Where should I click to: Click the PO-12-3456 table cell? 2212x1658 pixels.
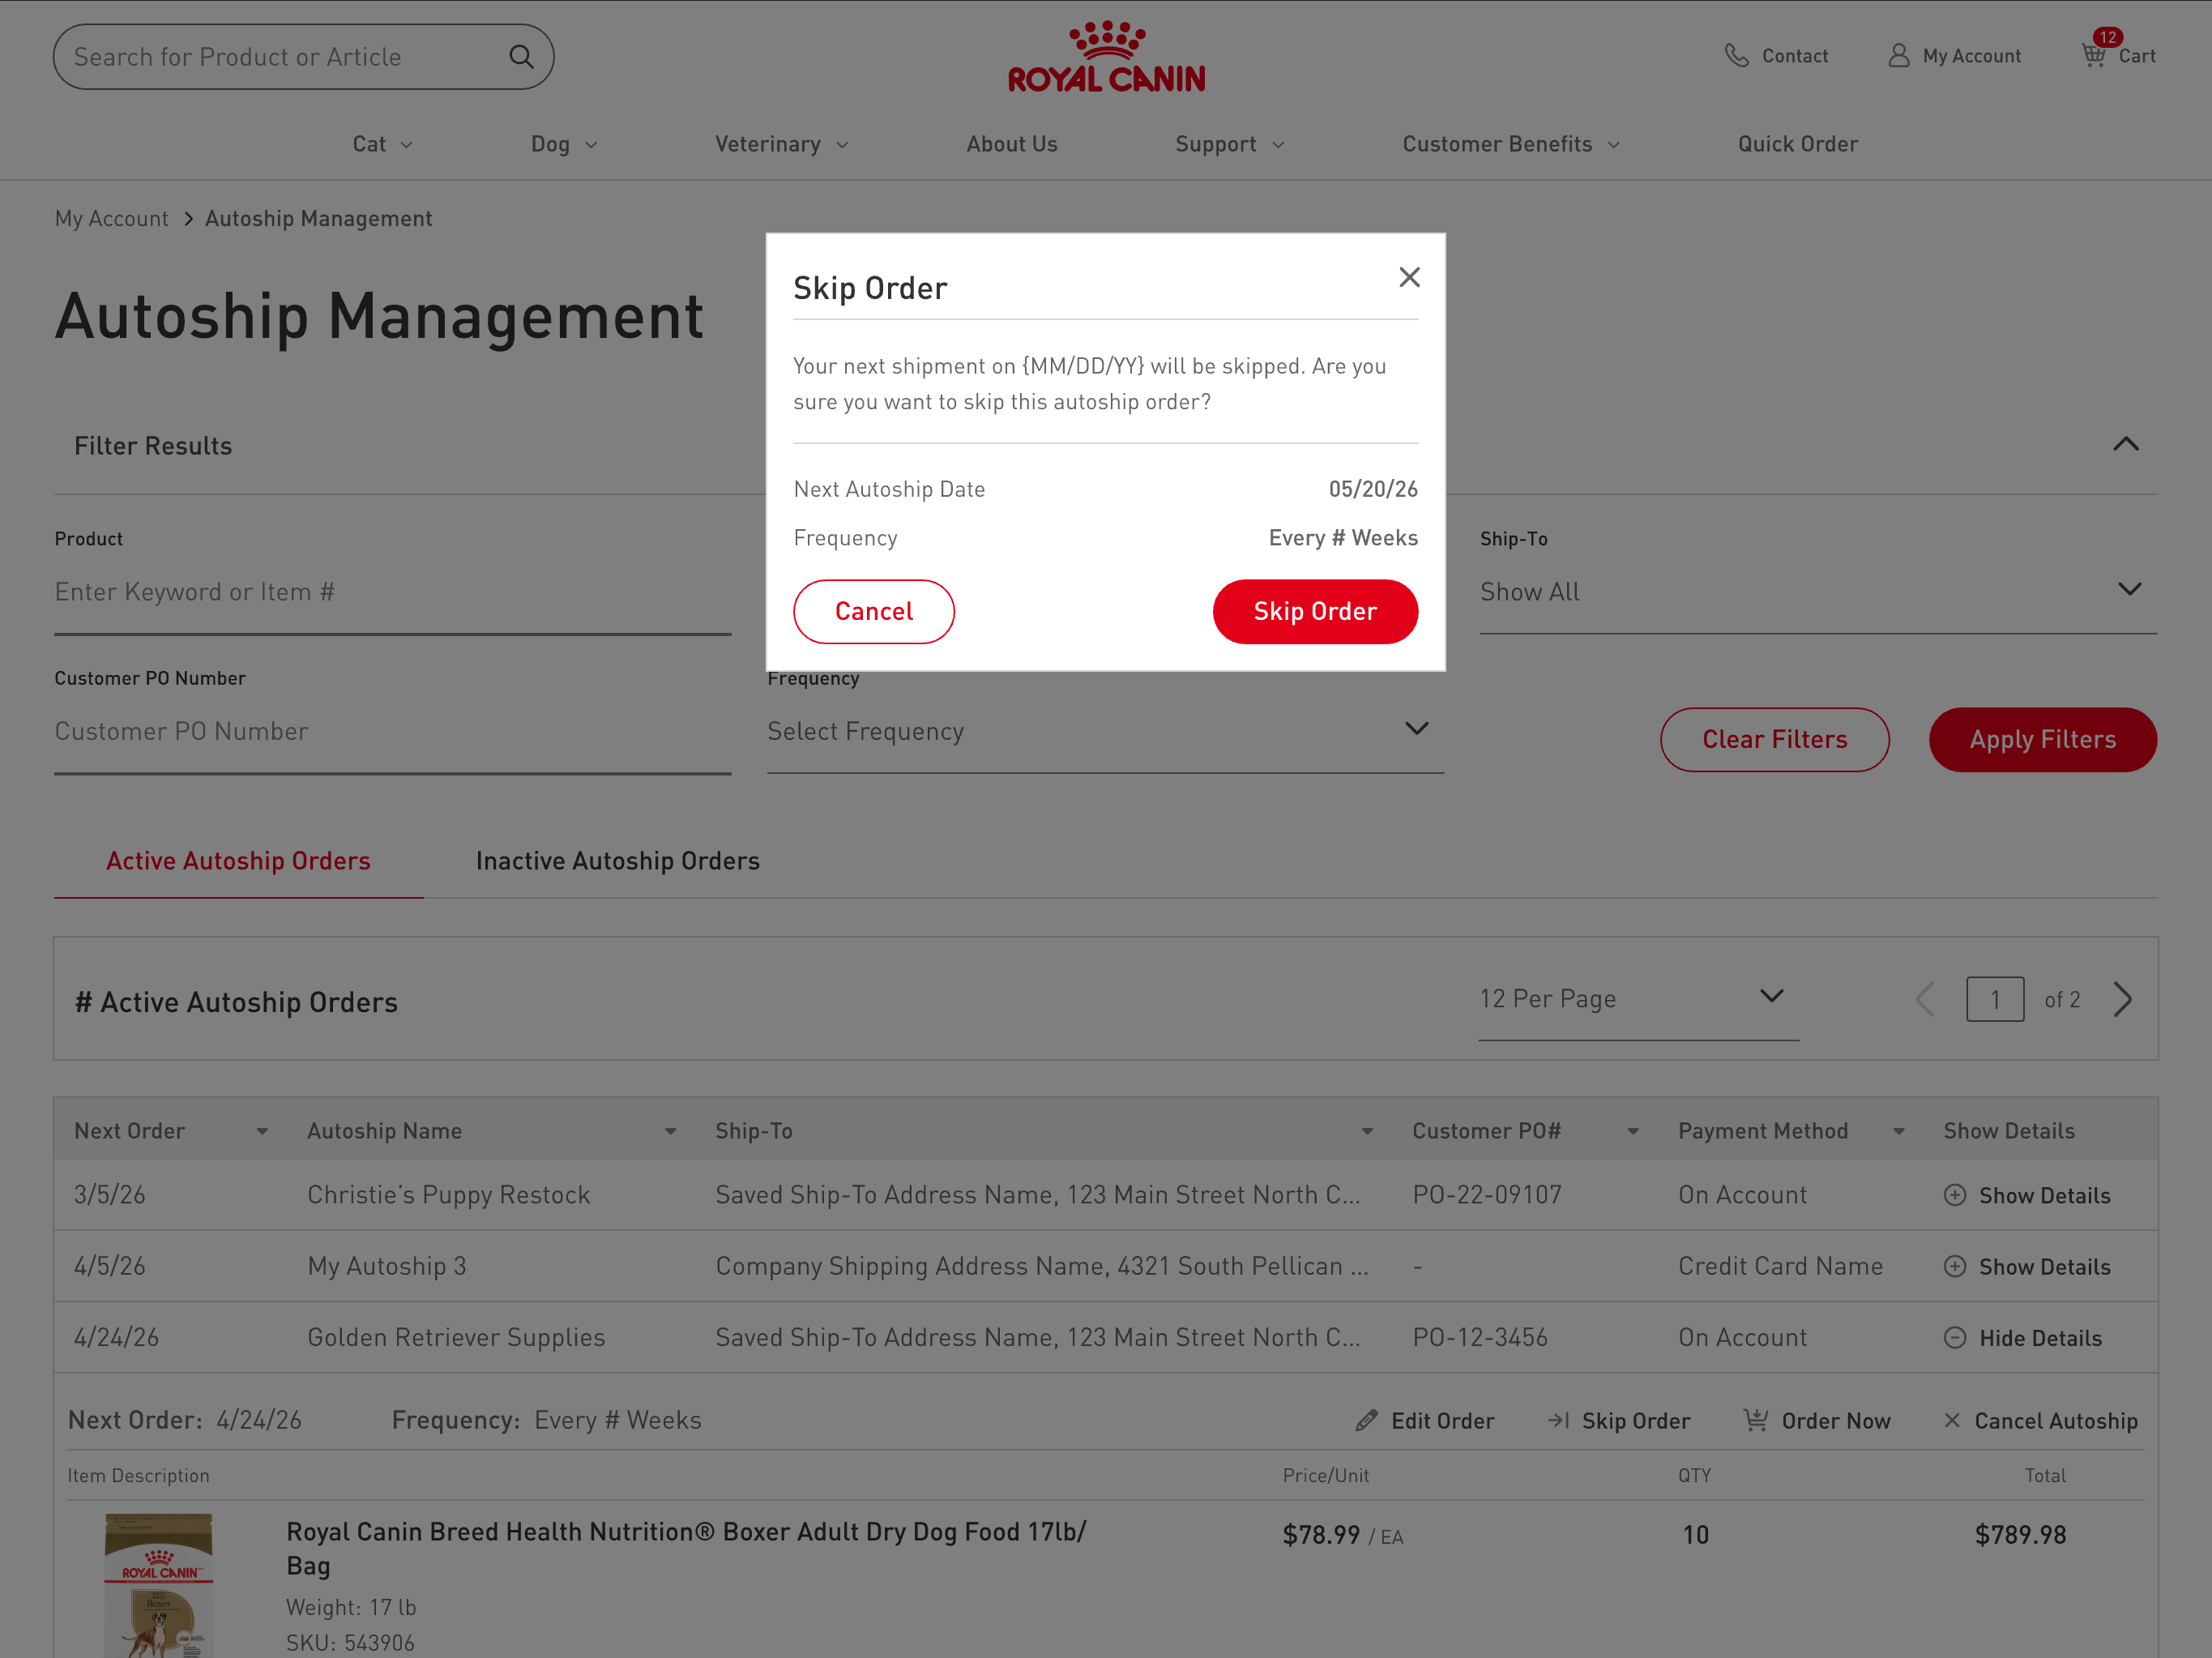[1479, 1337]
